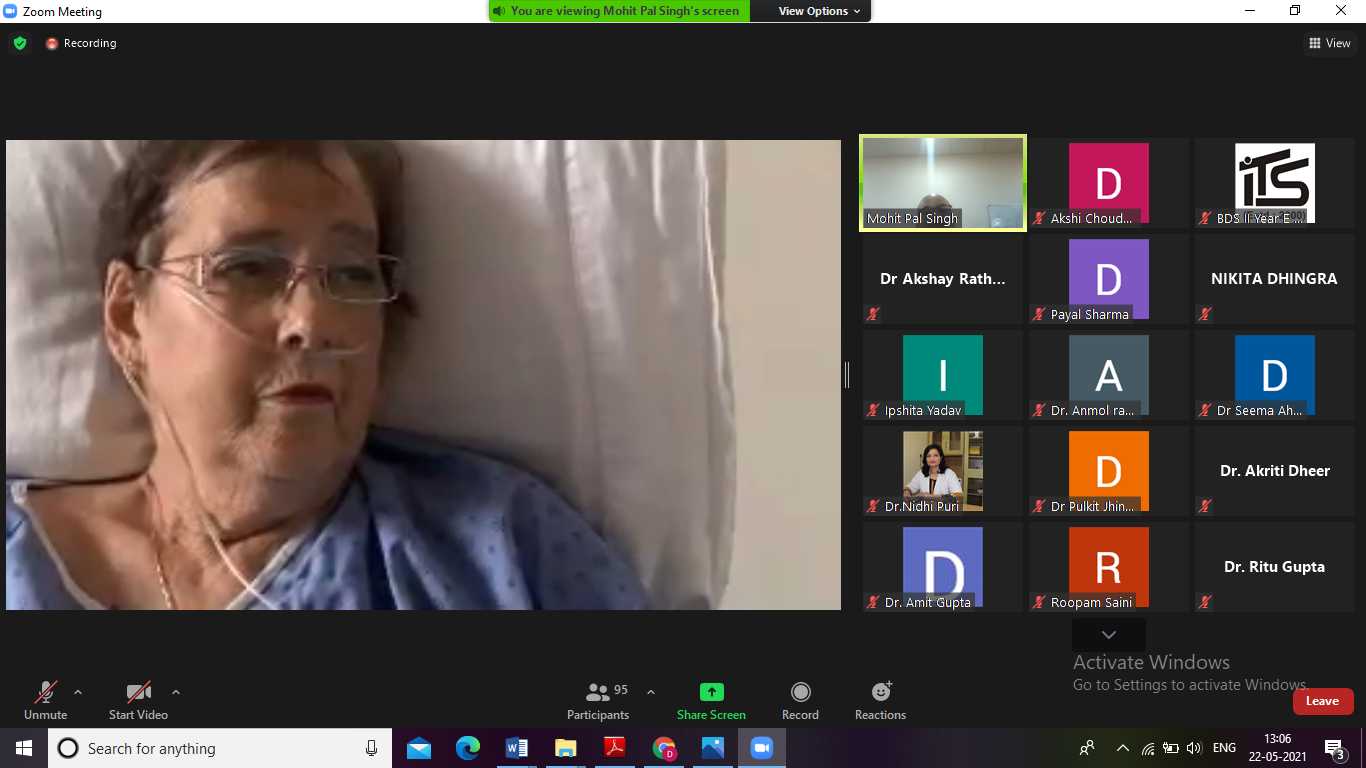Viewport: 1366px width, 768px height.
Task: Click the Share Screen icon
Action: click(711, 692)
